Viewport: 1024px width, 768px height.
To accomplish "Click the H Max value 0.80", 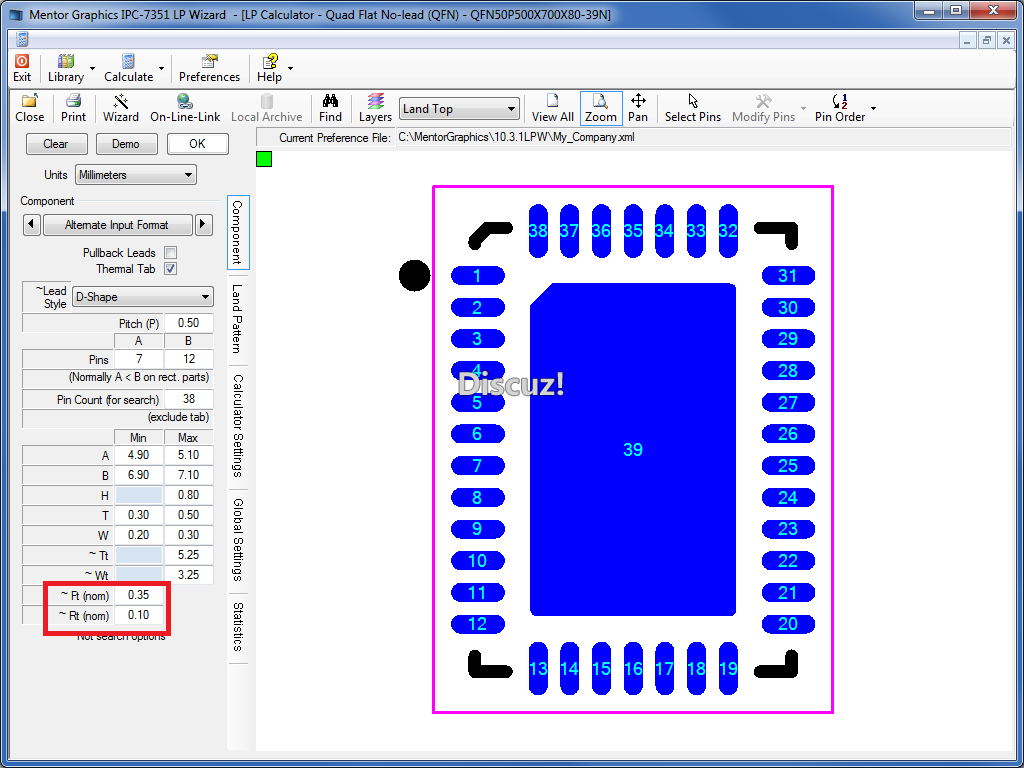I will point(188,495).
